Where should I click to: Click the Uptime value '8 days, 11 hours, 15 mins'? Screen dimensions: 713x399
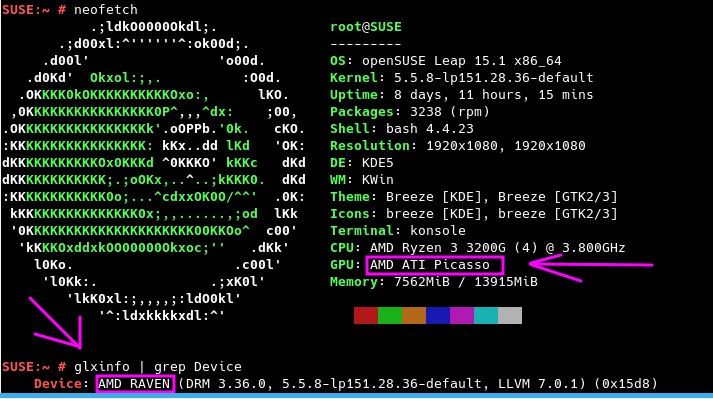[493, 95]
